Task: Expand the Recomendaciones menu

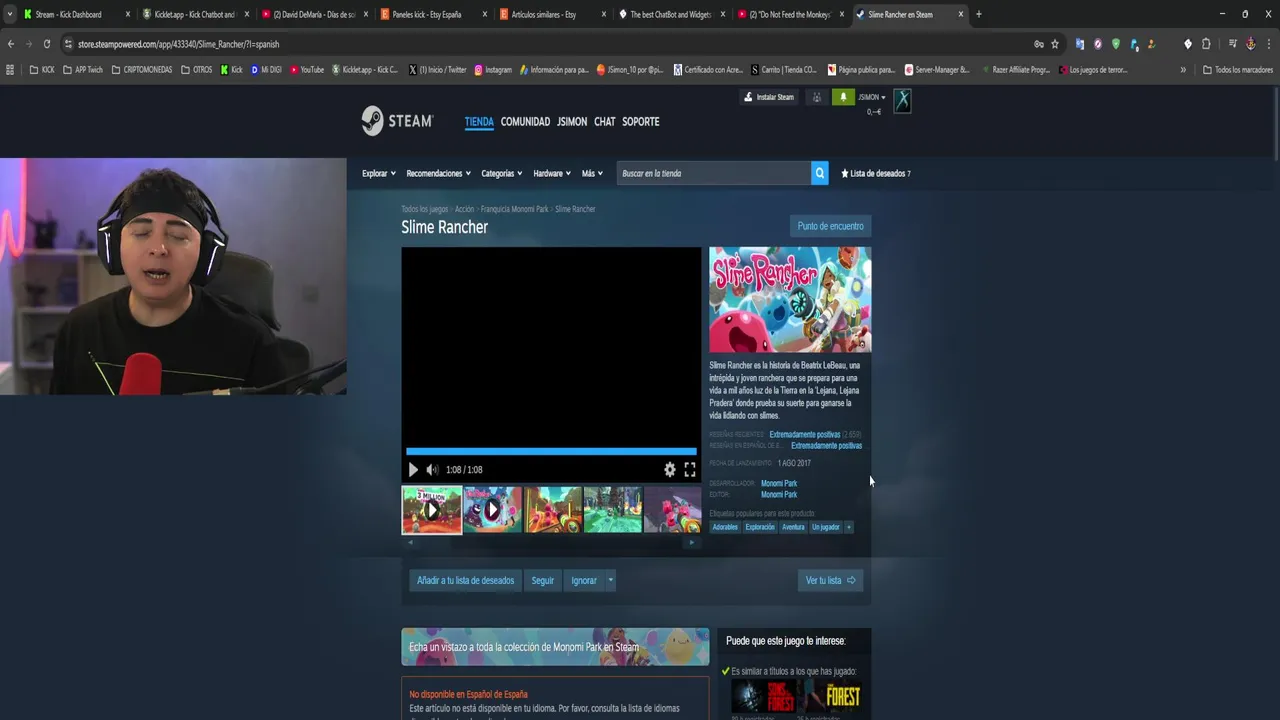Action: [x=438, y=173]
